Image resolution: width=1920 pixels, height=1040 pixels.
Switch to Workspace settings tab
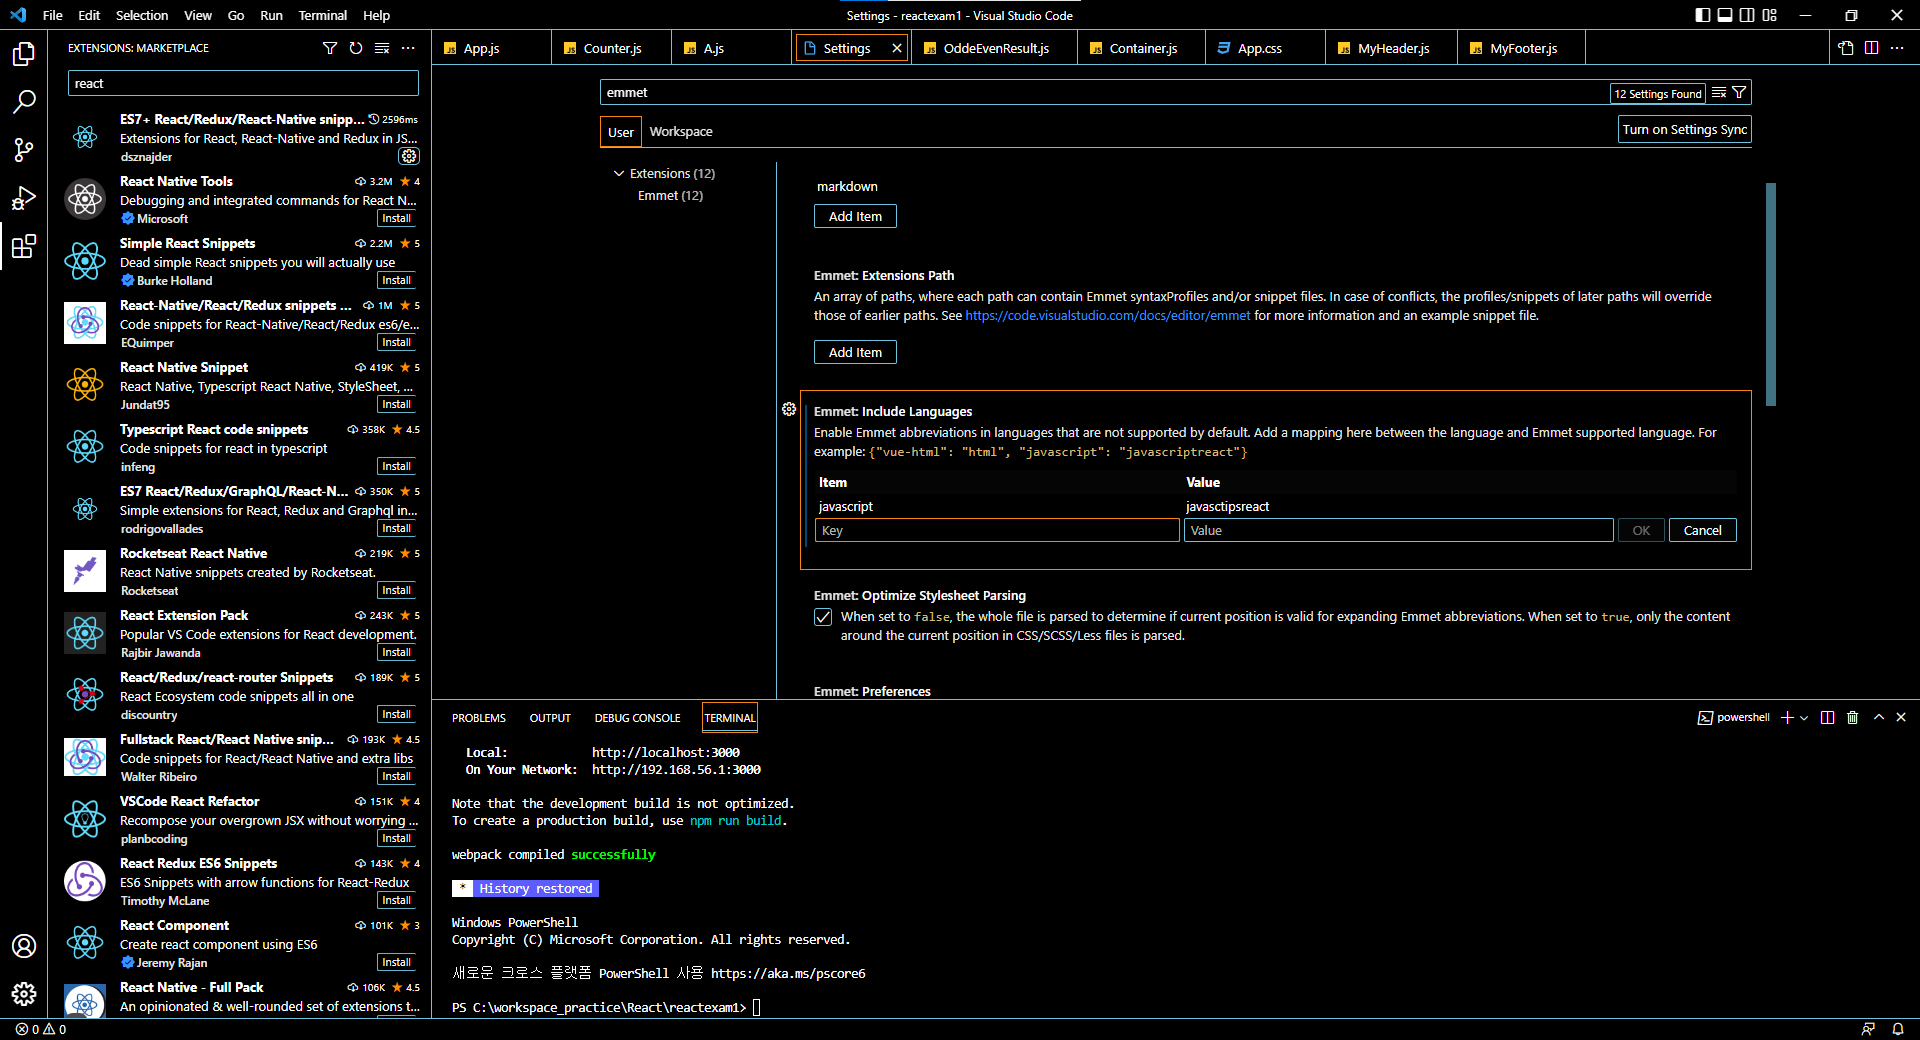[681, 132]
